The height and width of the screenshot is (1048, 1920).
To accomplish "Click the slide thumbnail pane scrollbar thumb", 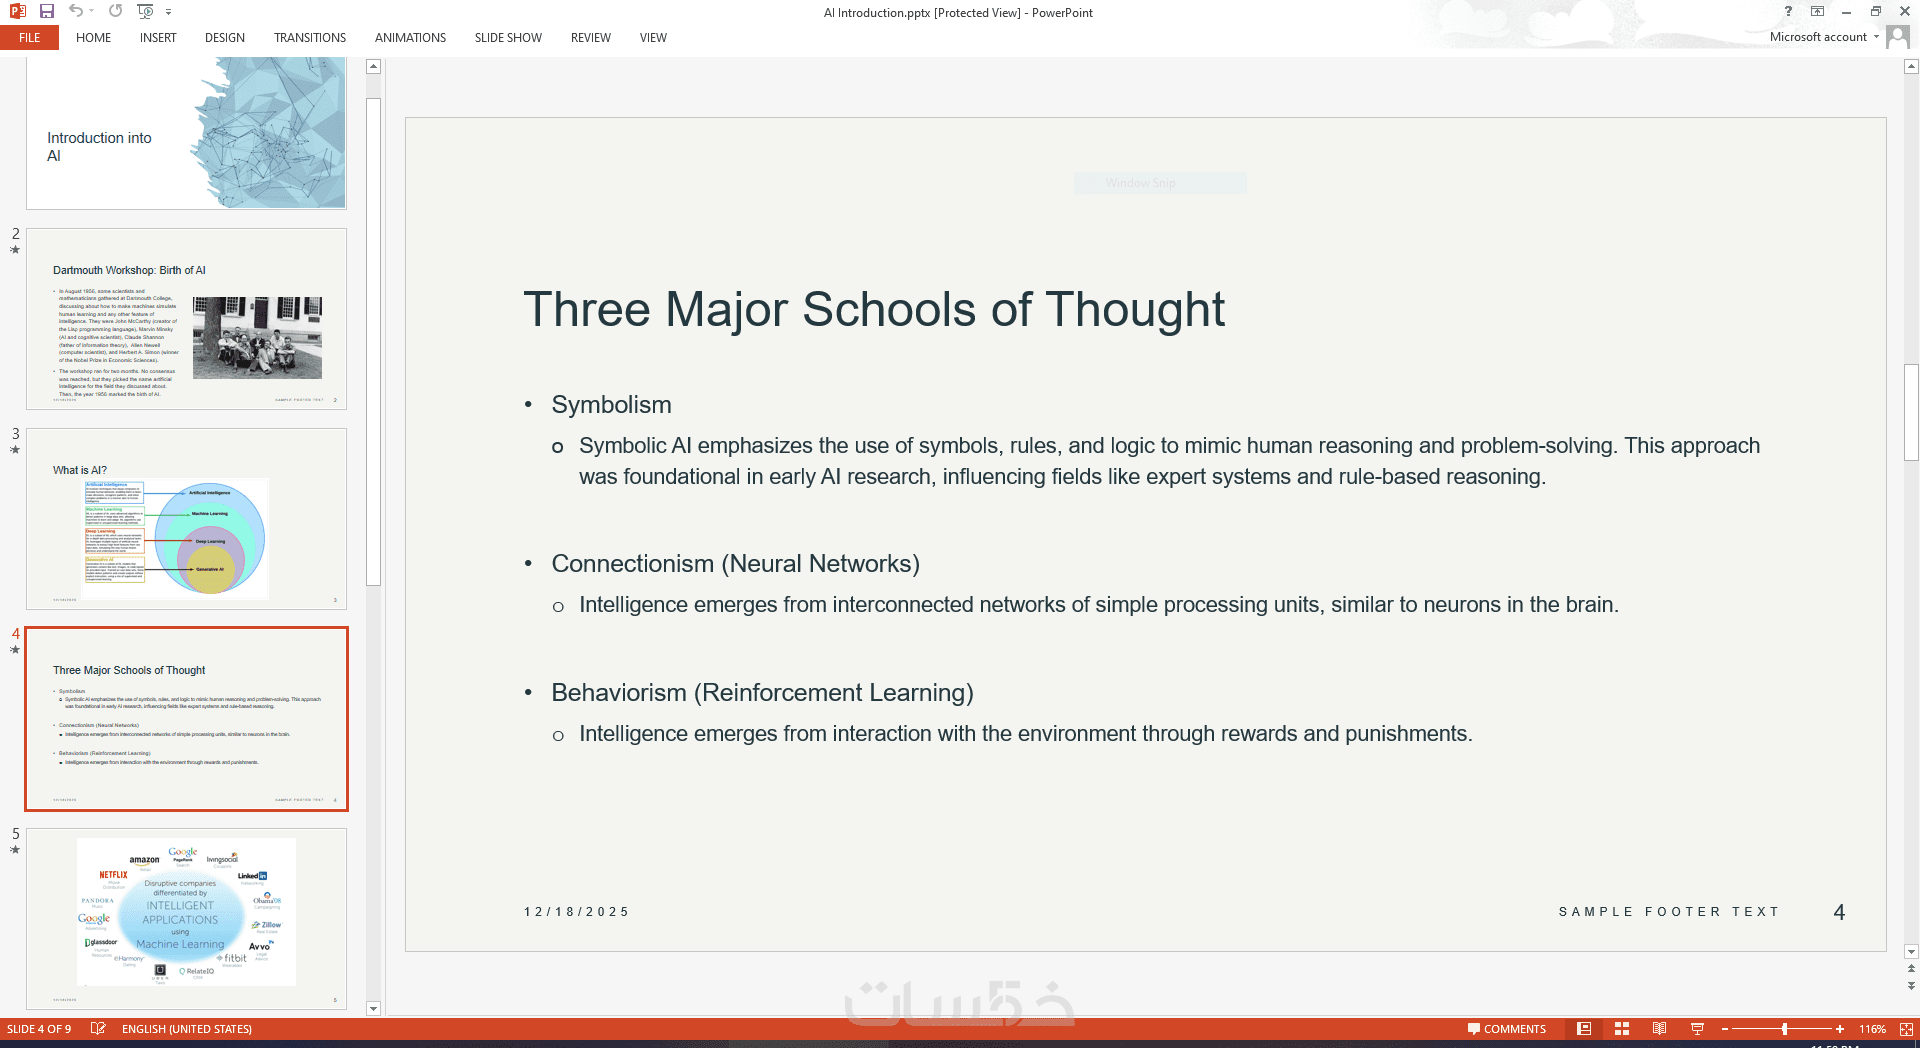I will 374,341.
